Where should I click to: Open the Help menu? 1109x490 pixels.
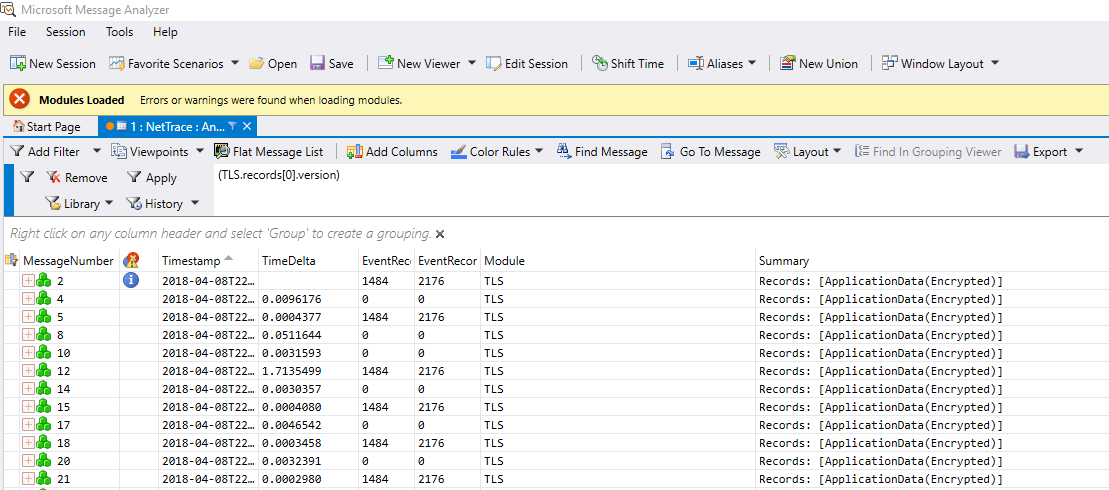[x=165, y=32]
